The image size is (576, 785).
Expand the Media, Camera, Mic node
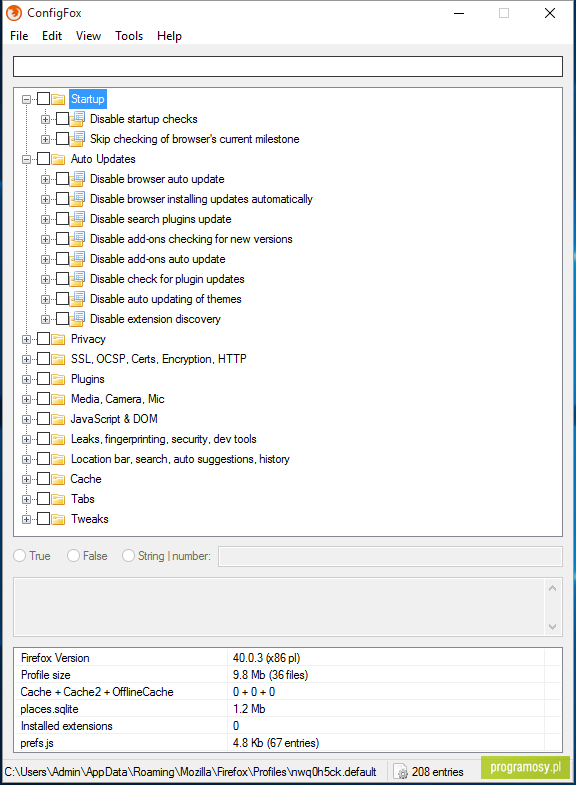pos(27,400)
